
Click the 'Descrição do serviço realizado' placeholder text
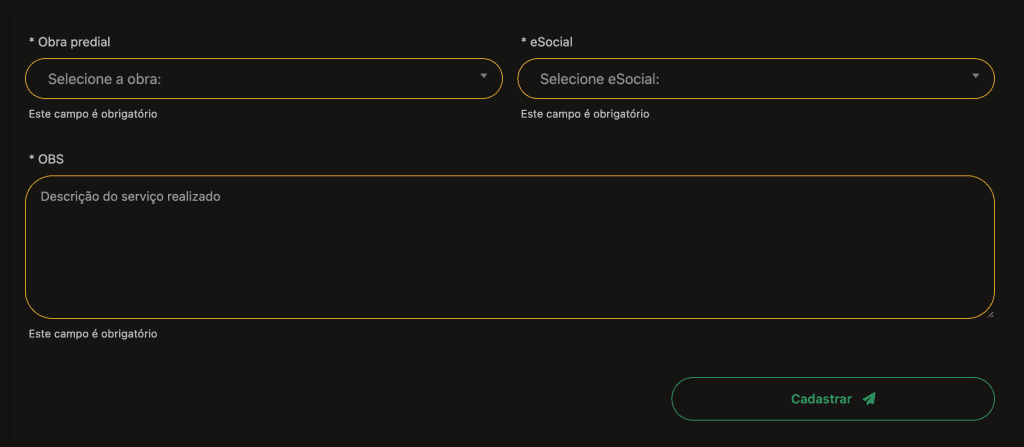coord(130,197)
